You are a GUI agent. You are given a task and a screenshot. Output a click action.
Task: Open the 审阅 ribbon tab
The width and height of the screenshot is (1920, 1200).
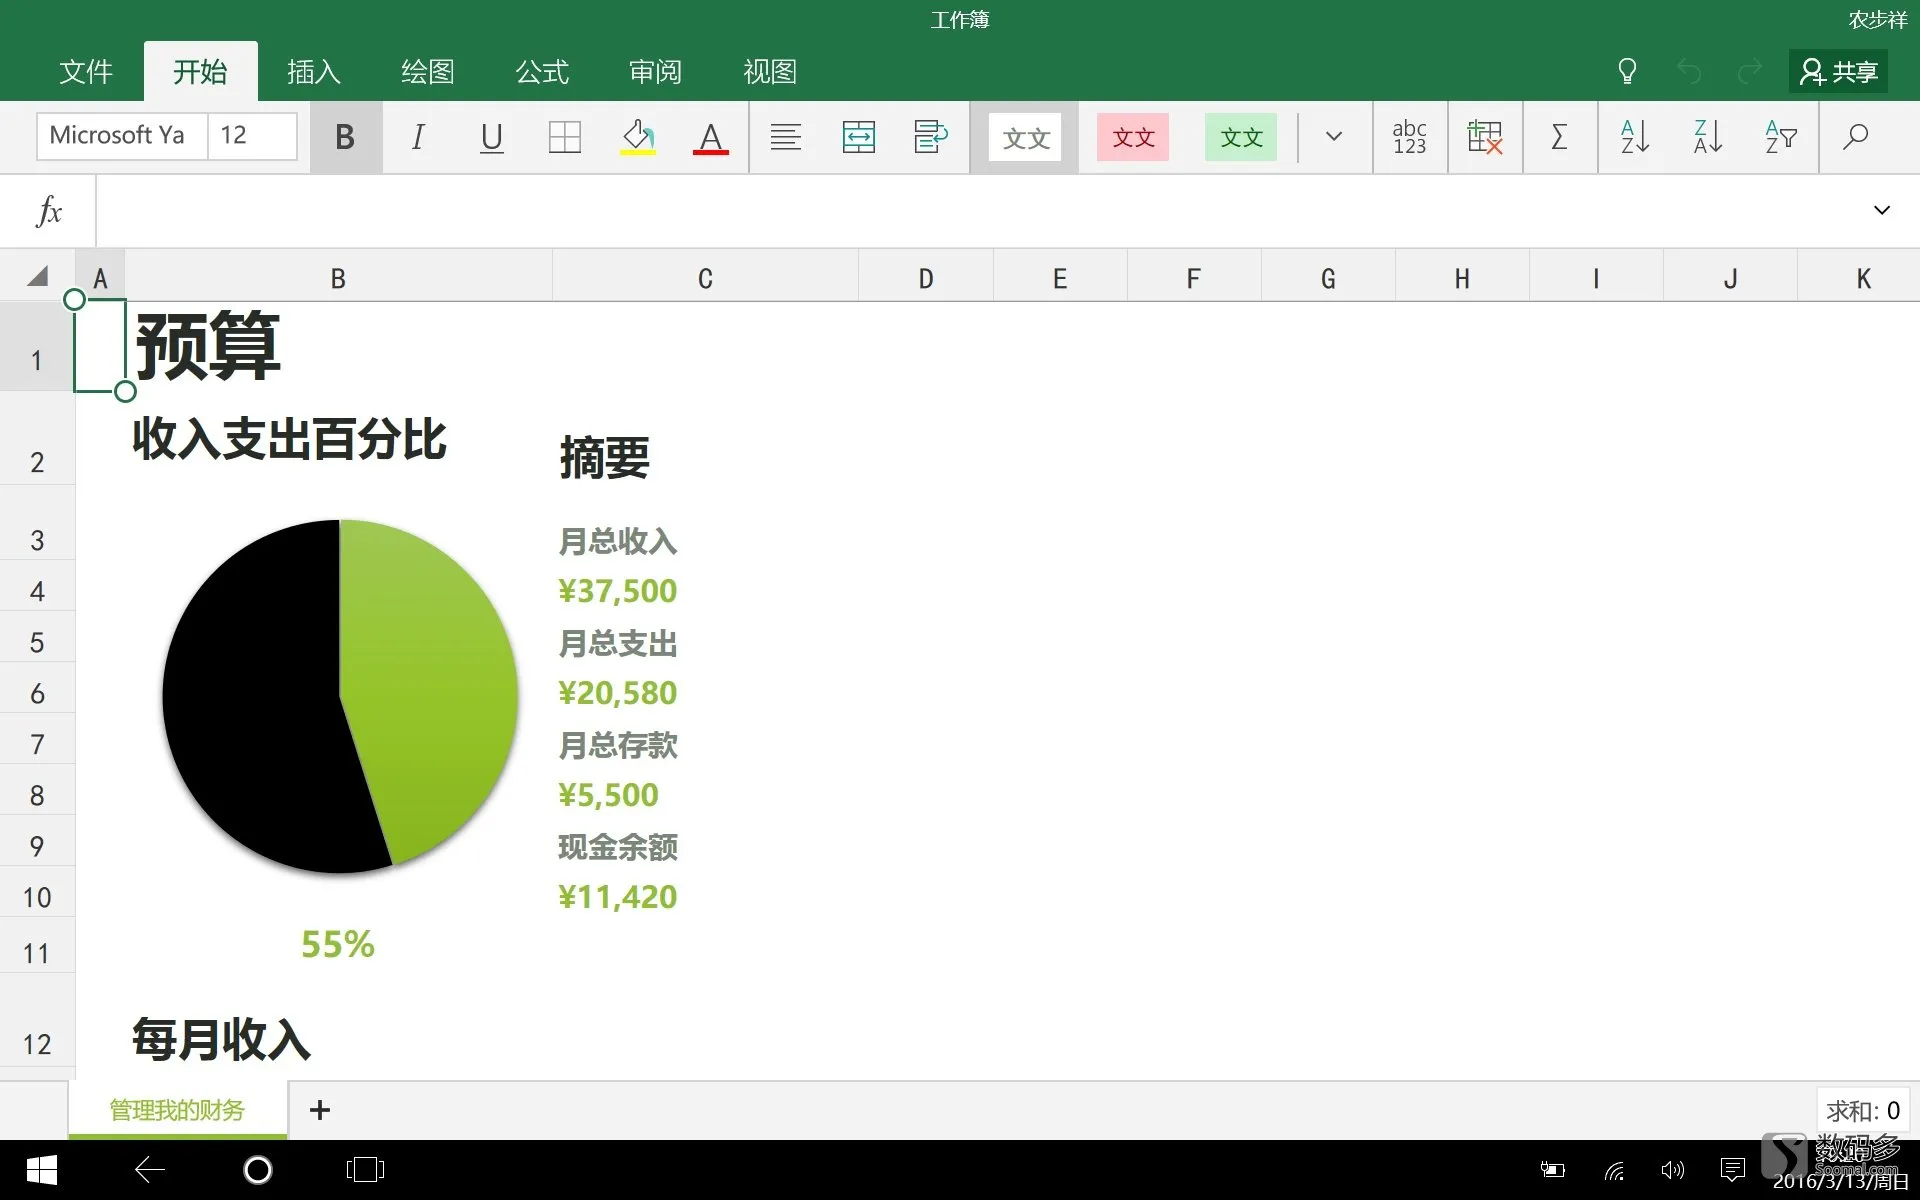point(656,72)
